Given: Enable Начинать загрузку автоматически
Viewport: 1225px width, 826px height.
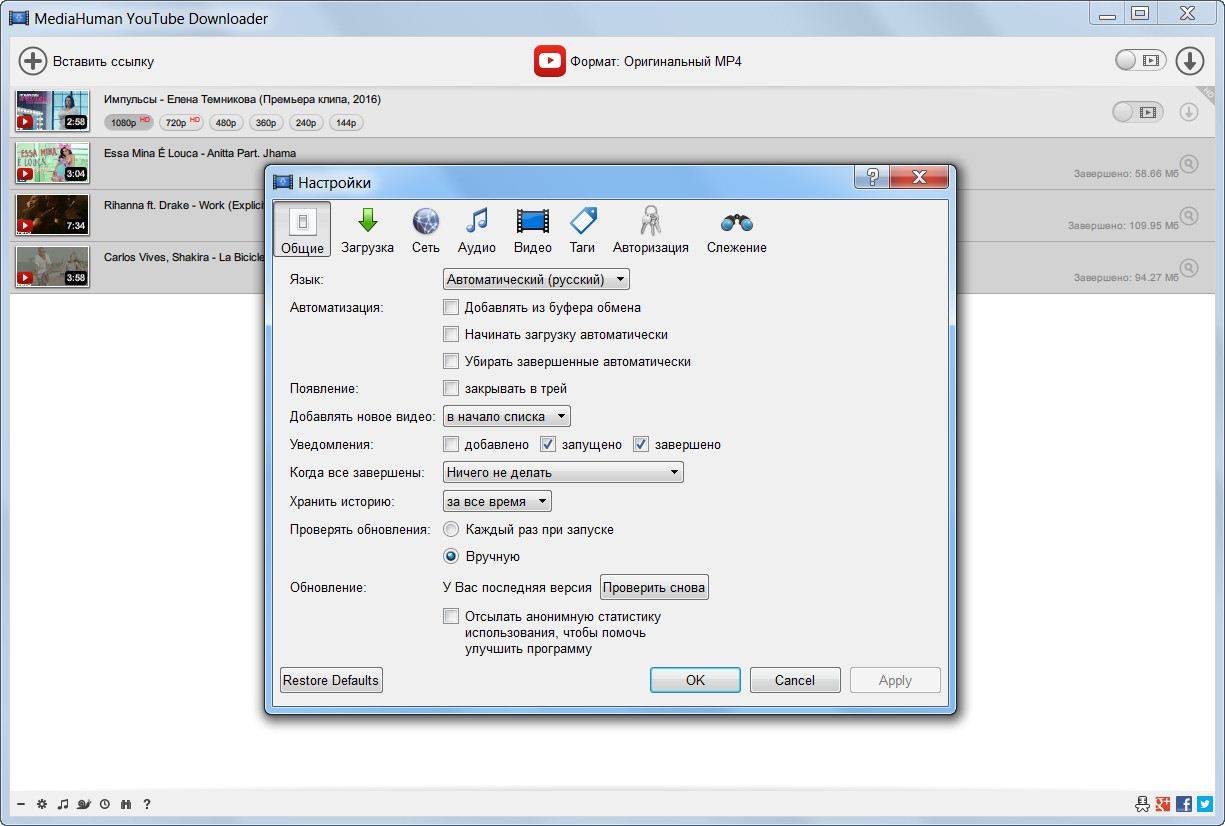Looking at the screenshot, I should 451,334.
